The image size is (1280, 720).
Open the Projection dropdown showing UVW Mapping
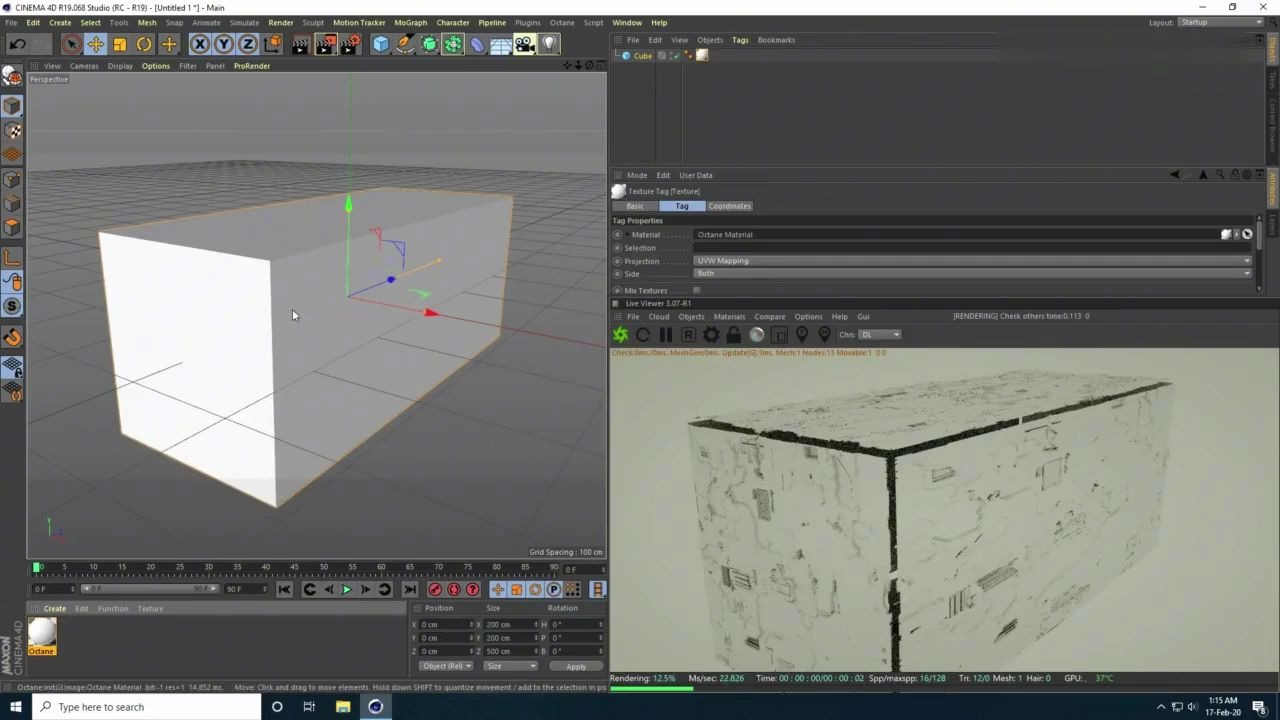970,260
